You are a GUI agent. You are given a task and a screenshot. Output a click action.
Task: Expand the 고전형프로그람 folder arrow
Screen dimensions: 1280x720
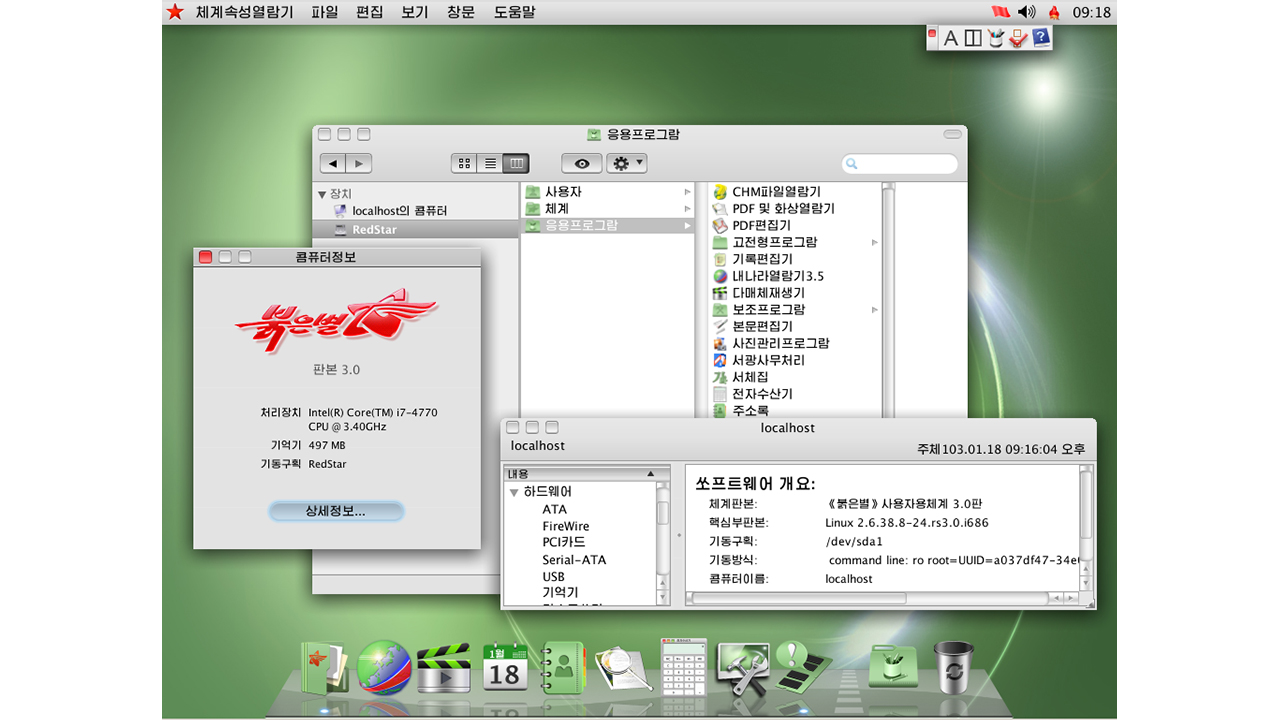pyautogui.click(x=875, y=243)
